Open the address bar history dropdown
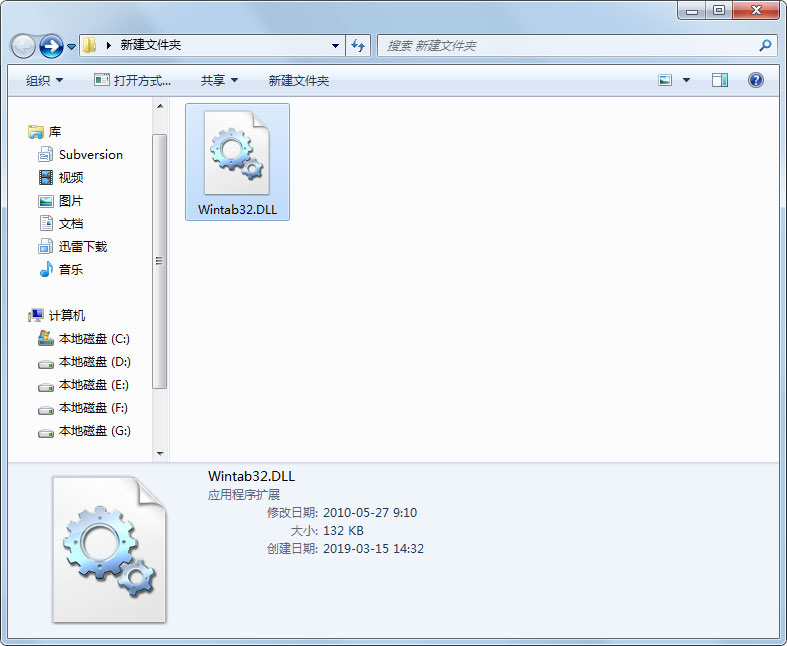 coord(335,46)
